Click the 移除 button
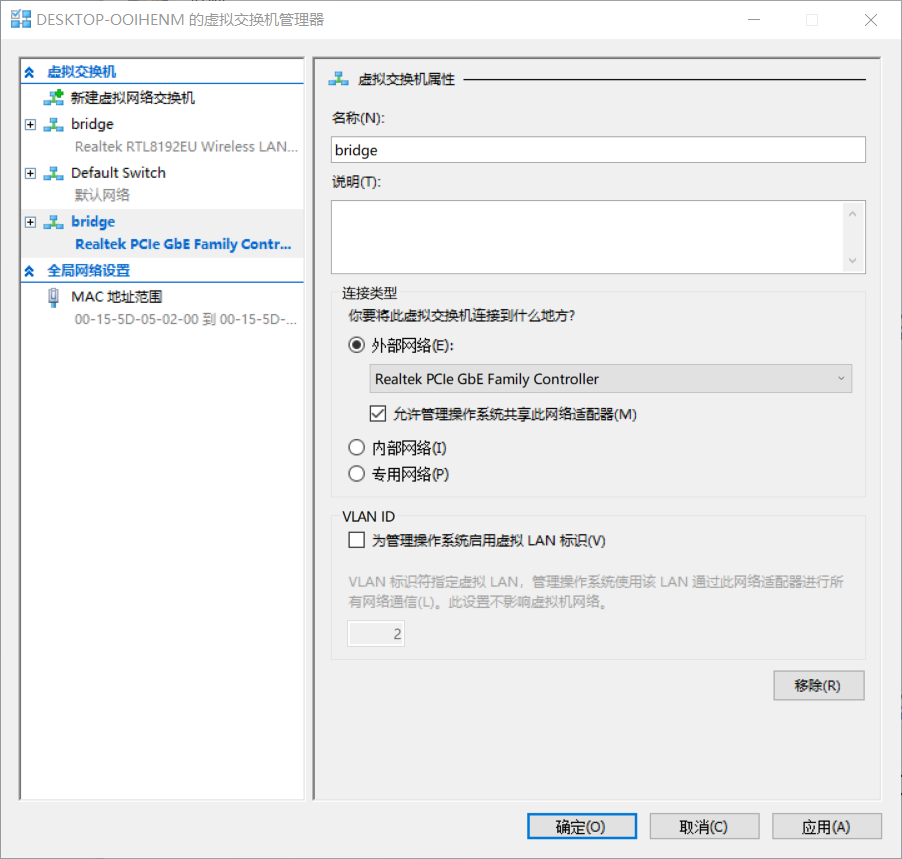 [817, 686]
